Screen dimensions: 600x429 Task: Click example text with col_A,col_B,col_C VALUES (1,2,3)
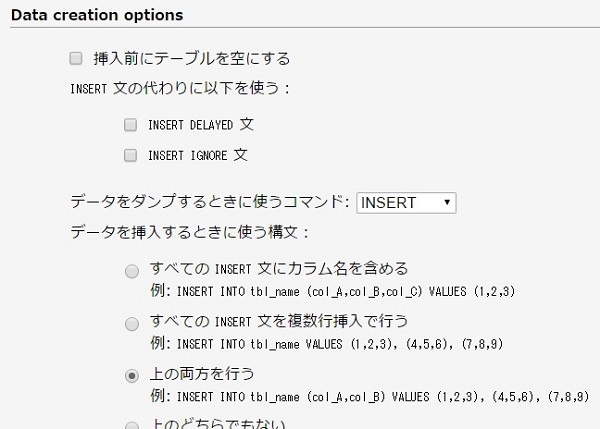[338, 290]
